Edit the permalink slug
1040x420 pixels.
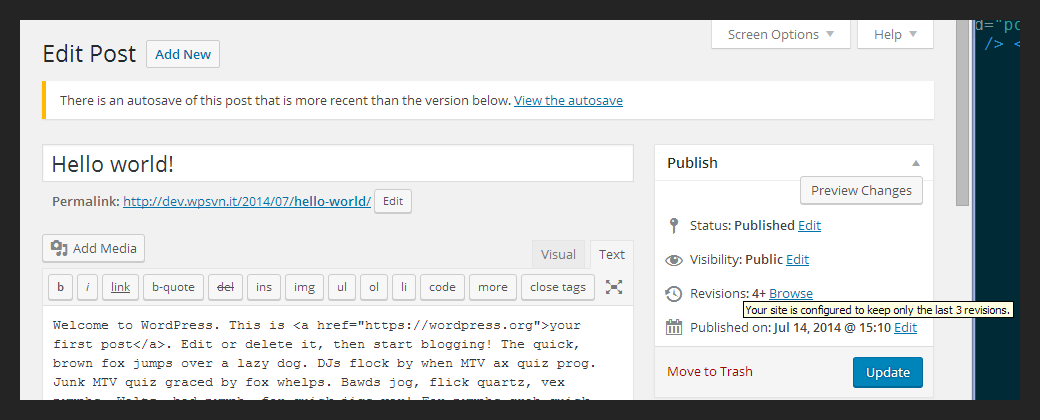(x=393, y=202)
